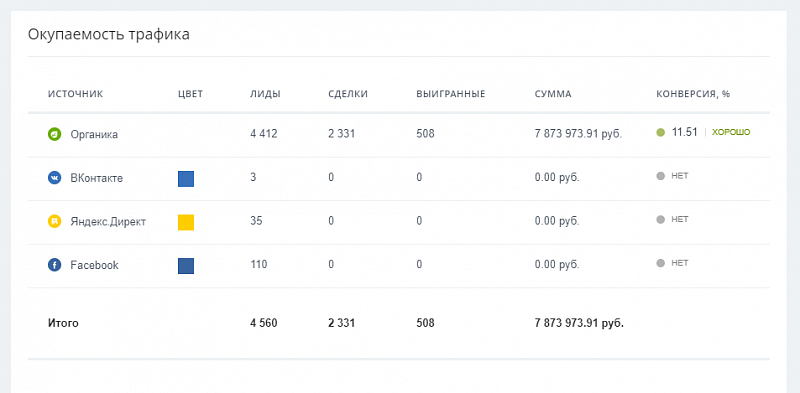Click 0.00 руб. in the Яндекс.Директ row

point(557,222)
